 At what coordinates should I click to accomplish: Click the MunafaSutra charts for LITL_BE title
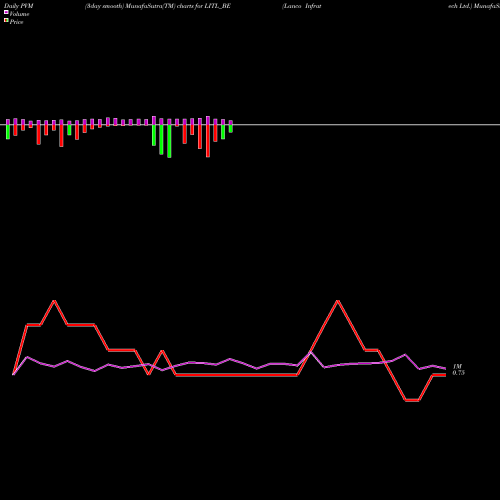[x=158, y=6]
